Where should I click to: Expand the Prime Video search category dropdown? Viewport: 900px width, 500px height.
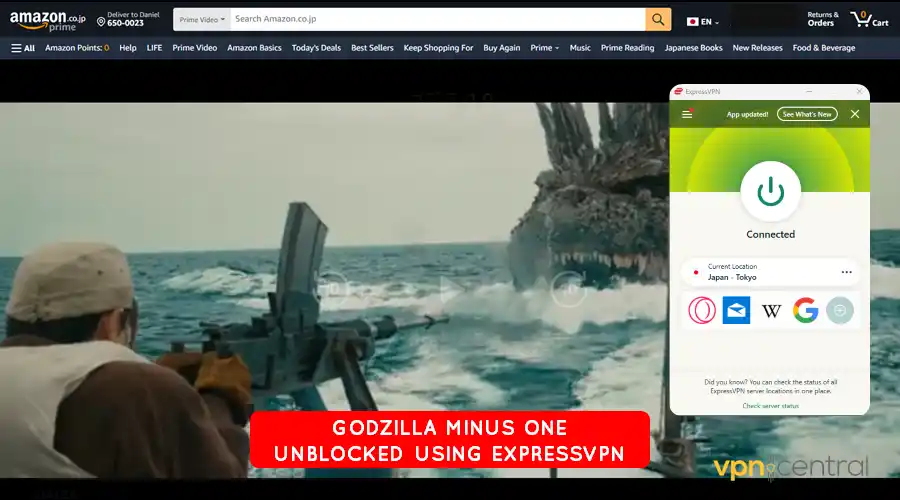click(x=202, y=20)
